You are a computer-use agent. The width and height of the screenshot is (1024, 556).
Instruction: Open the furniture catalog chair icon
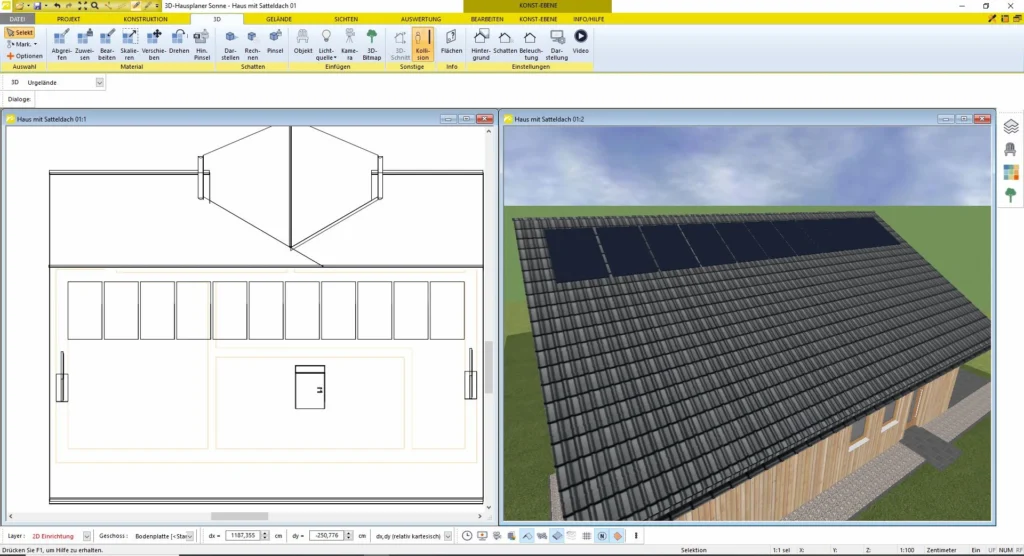[1010, 149]
